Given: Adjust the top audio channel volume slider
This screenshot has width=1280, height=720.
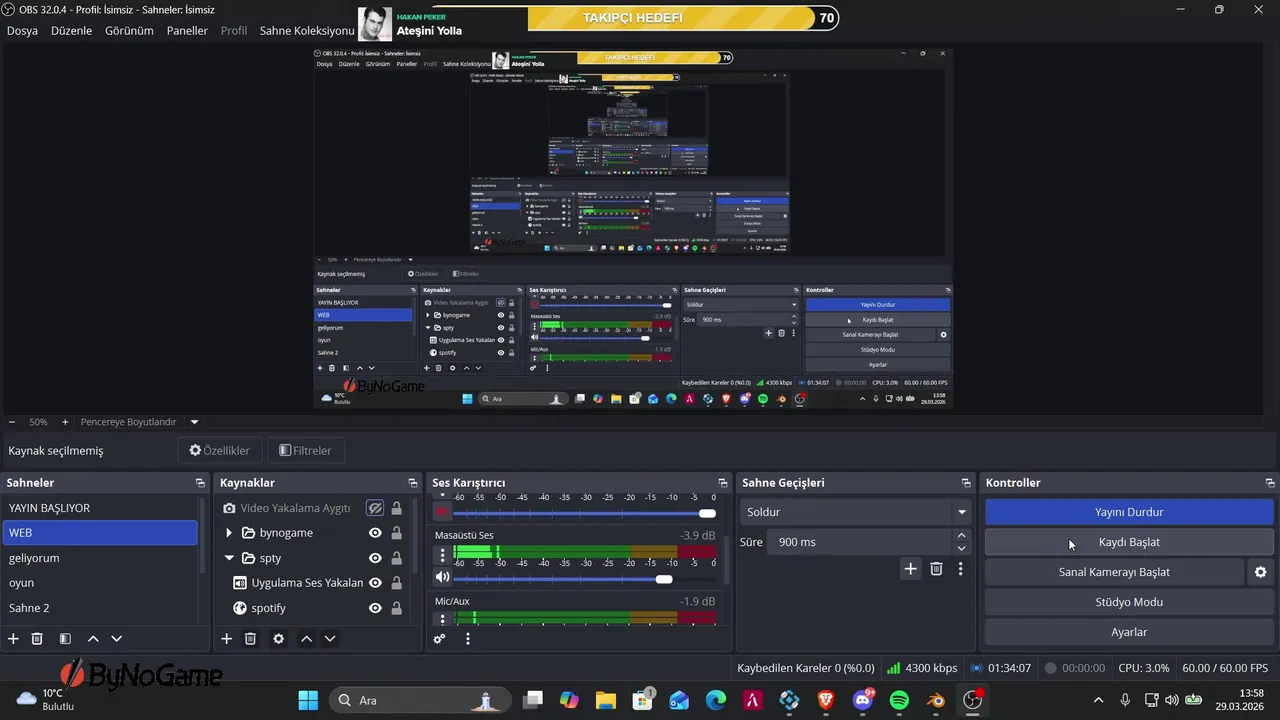Looking at the screenshot, I should [586, 513].
